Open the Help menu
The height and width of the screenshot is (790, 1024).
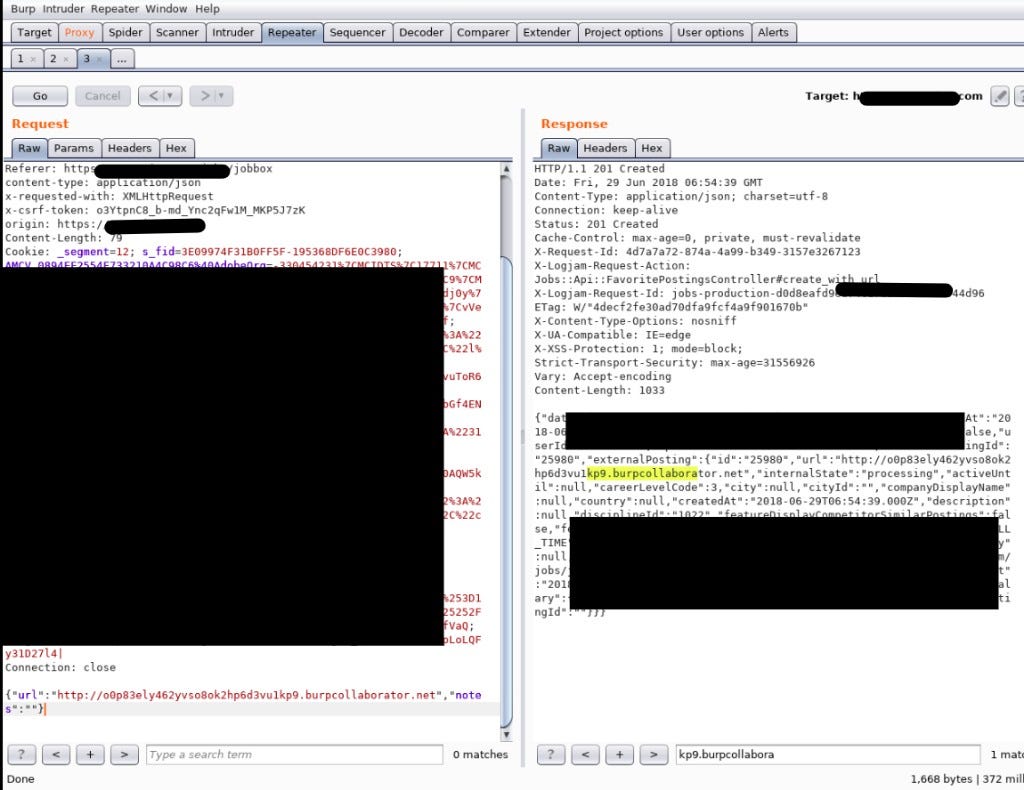(207, 9)
